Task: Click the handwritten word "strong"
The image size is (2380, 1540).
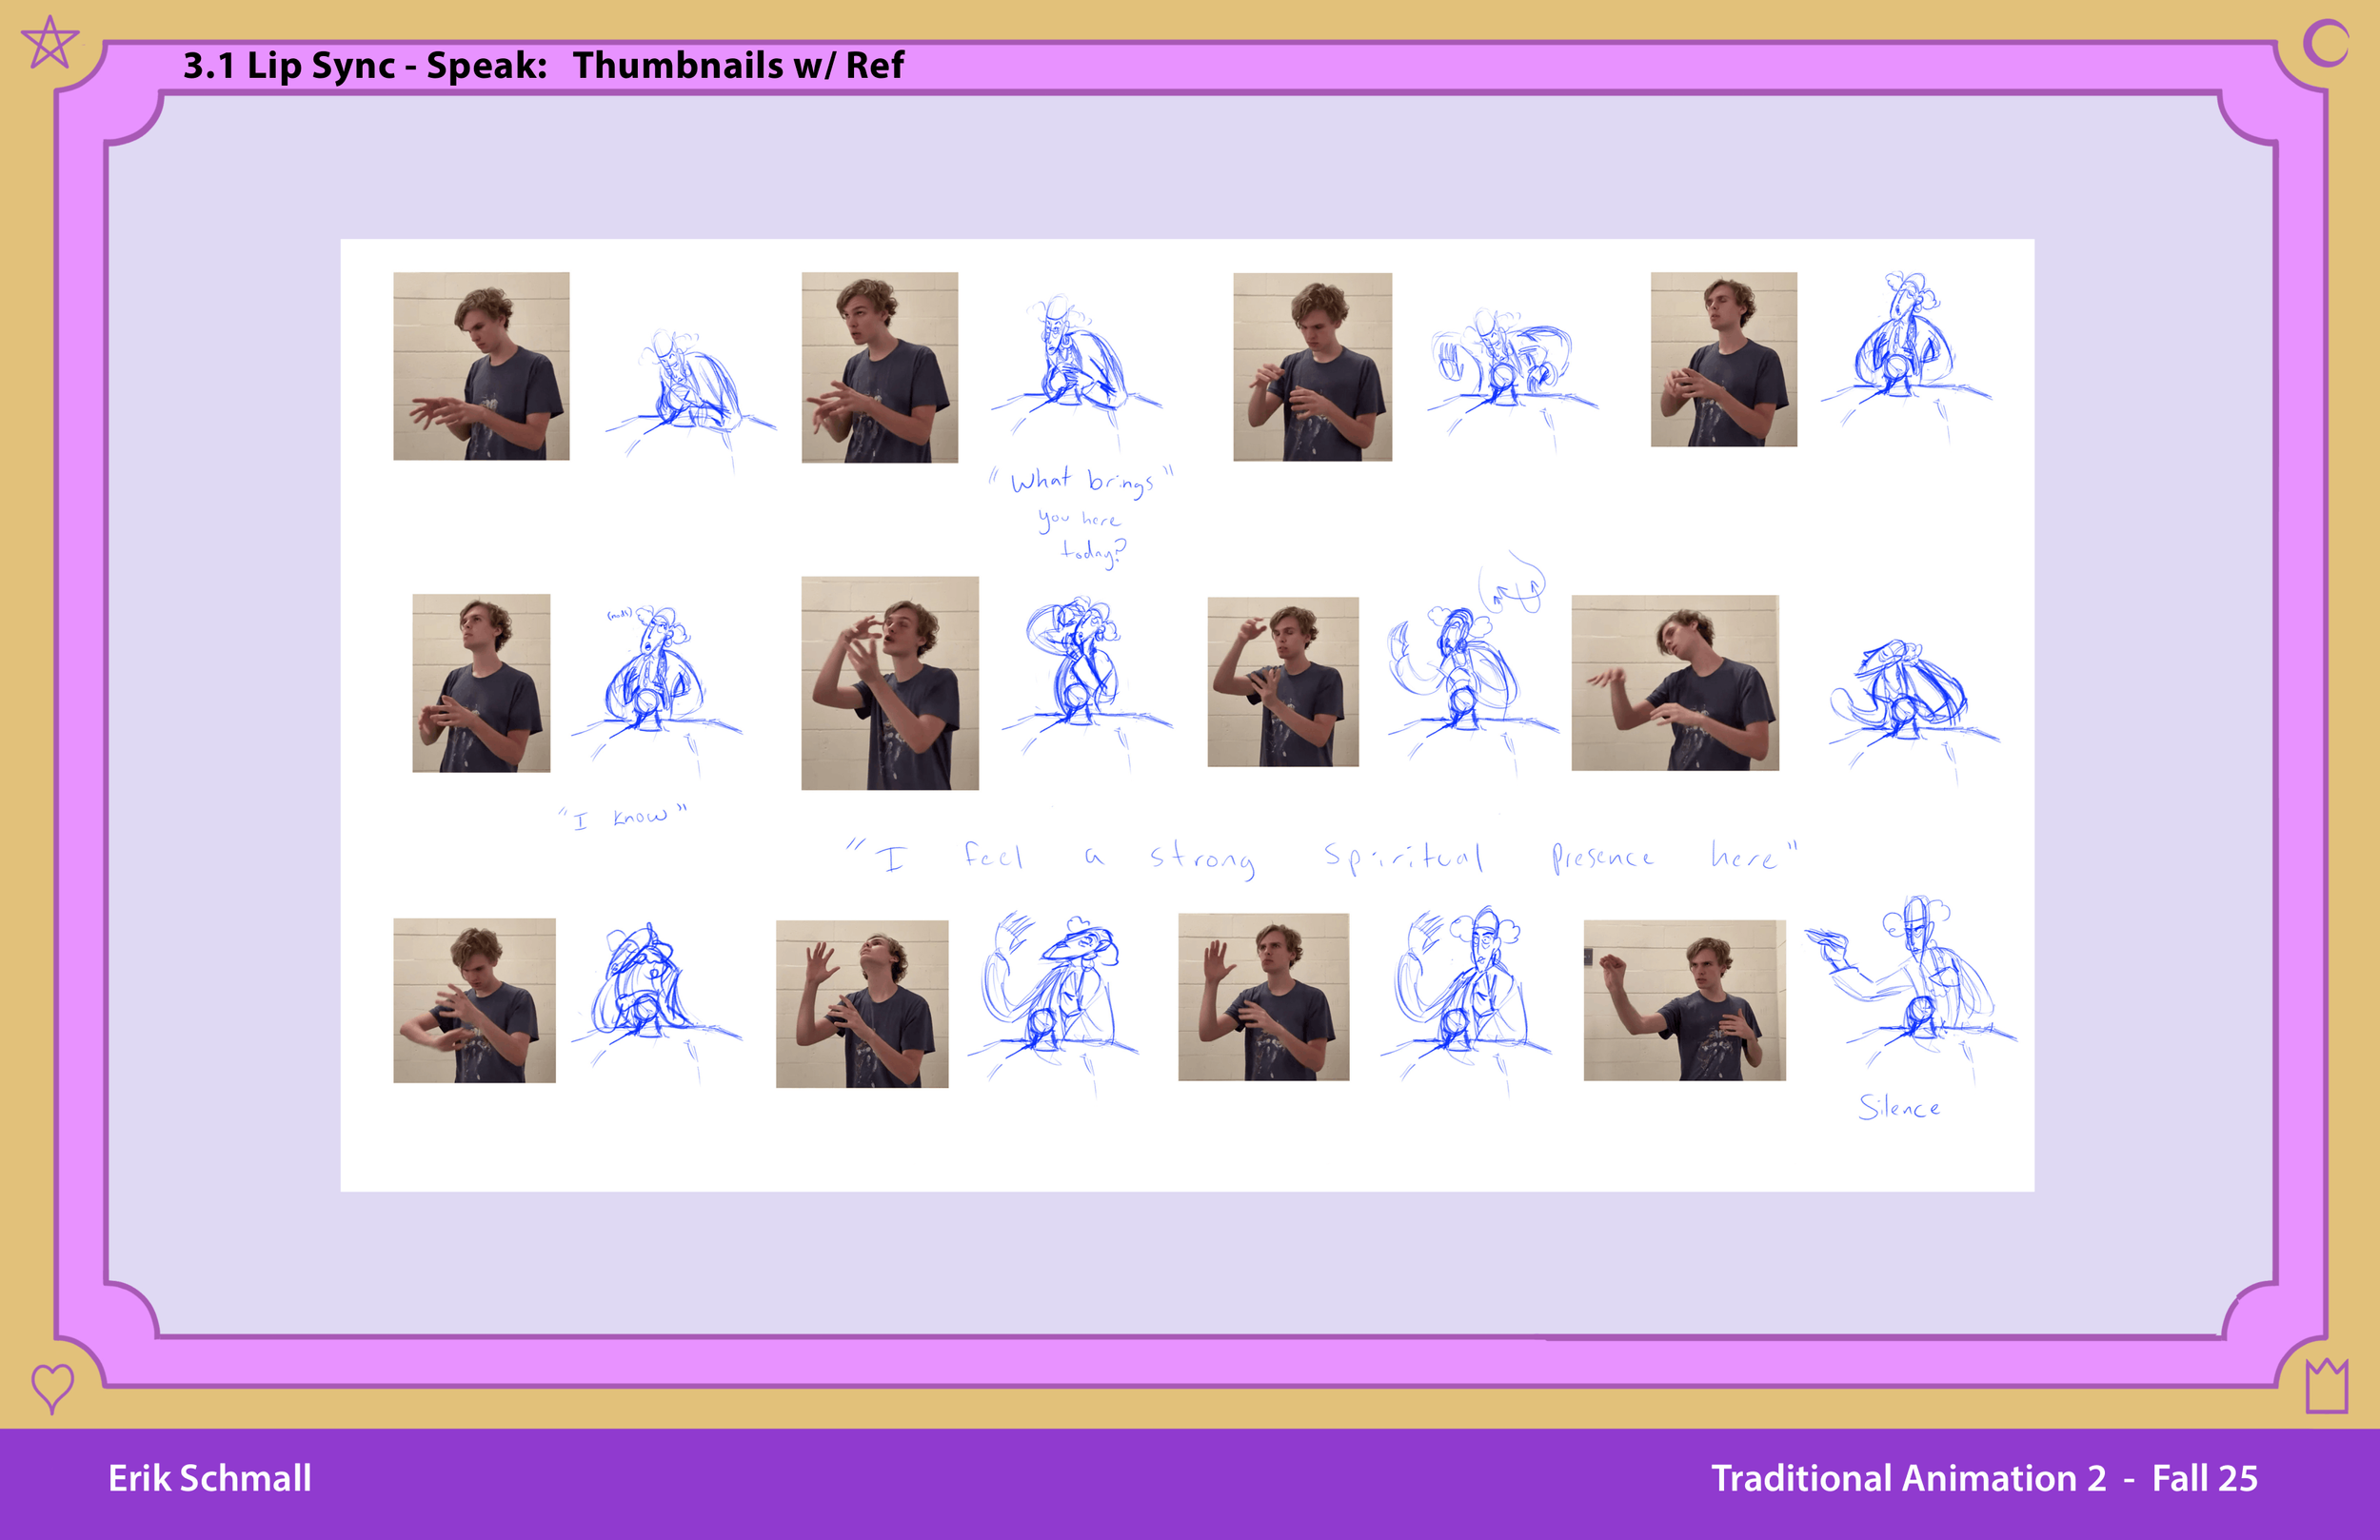Action: point(1202,858)
